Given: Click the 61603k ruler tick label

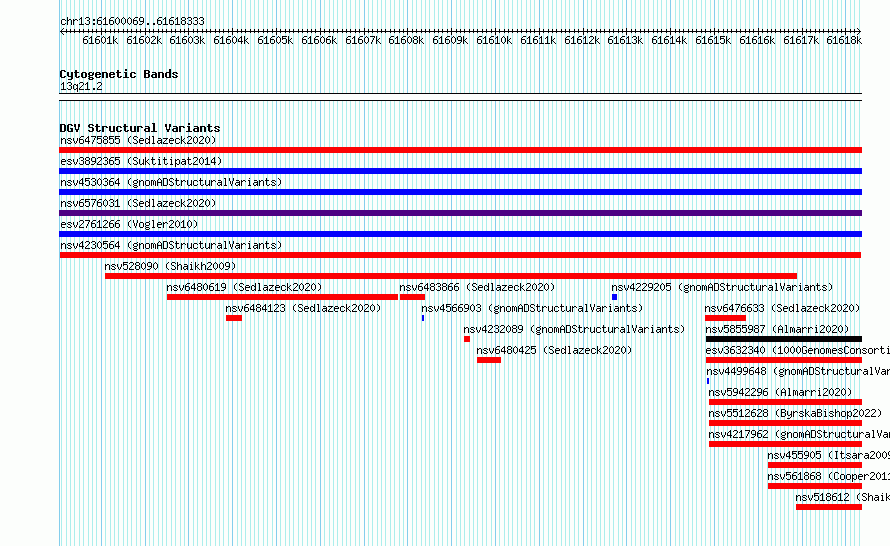Looking at the screenshot, I should (187, 40).
